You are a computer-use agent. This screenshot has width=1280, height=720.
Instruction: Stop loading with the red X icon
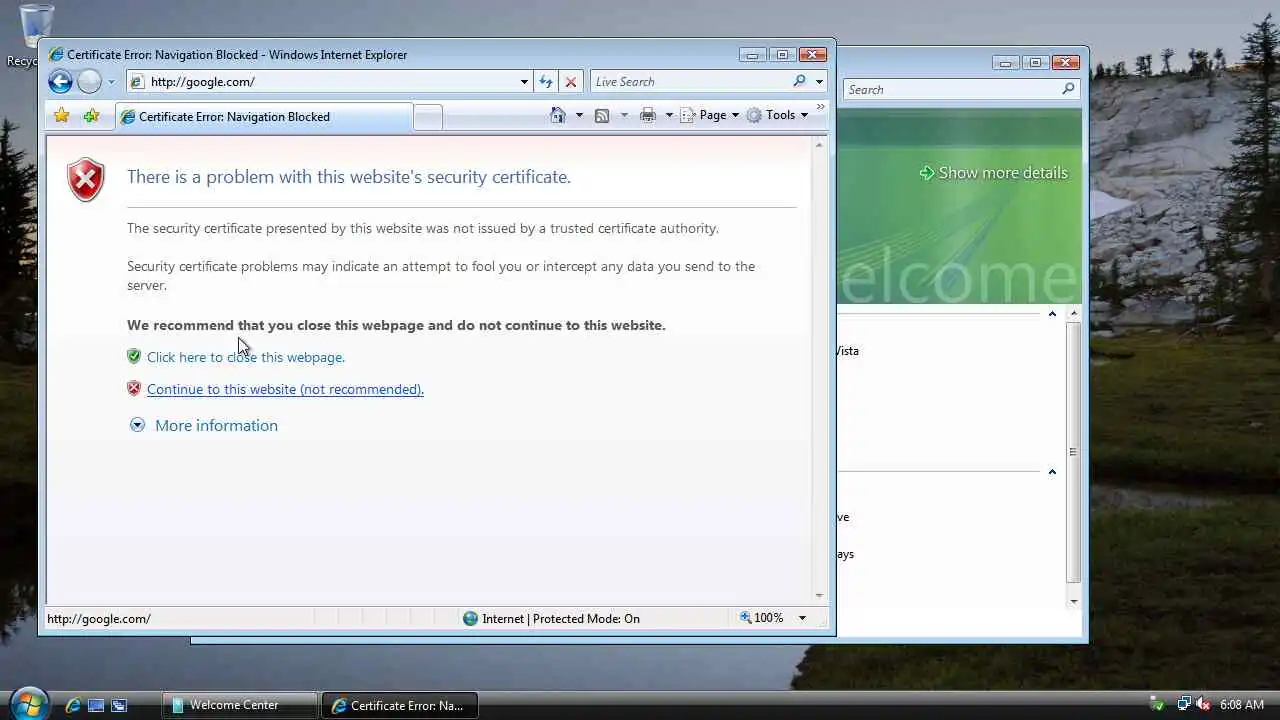point(571,82)
